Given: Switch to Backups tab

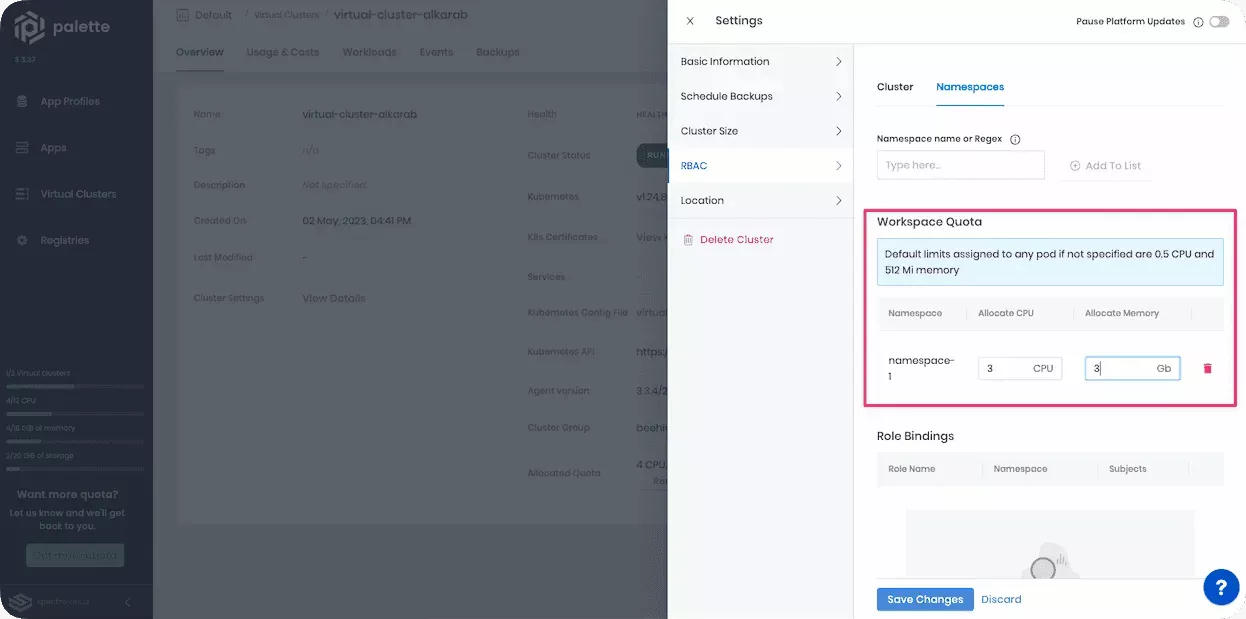Looking at the screenshot, I should click(x=497, y=52).
